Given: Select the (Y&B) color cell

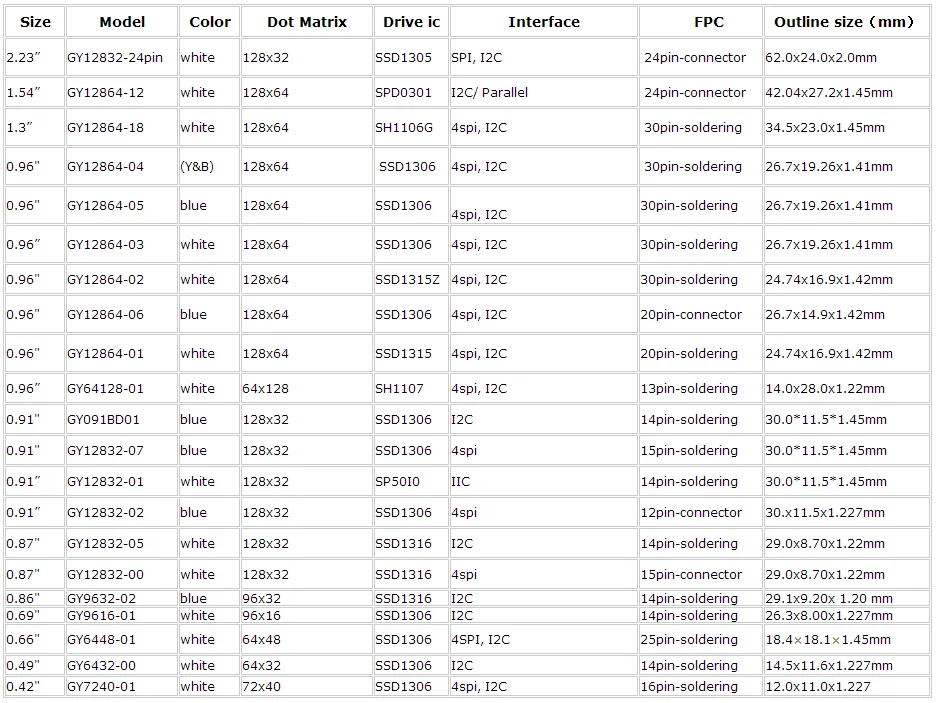Looking at the screenshot, I should click(197, 167).
